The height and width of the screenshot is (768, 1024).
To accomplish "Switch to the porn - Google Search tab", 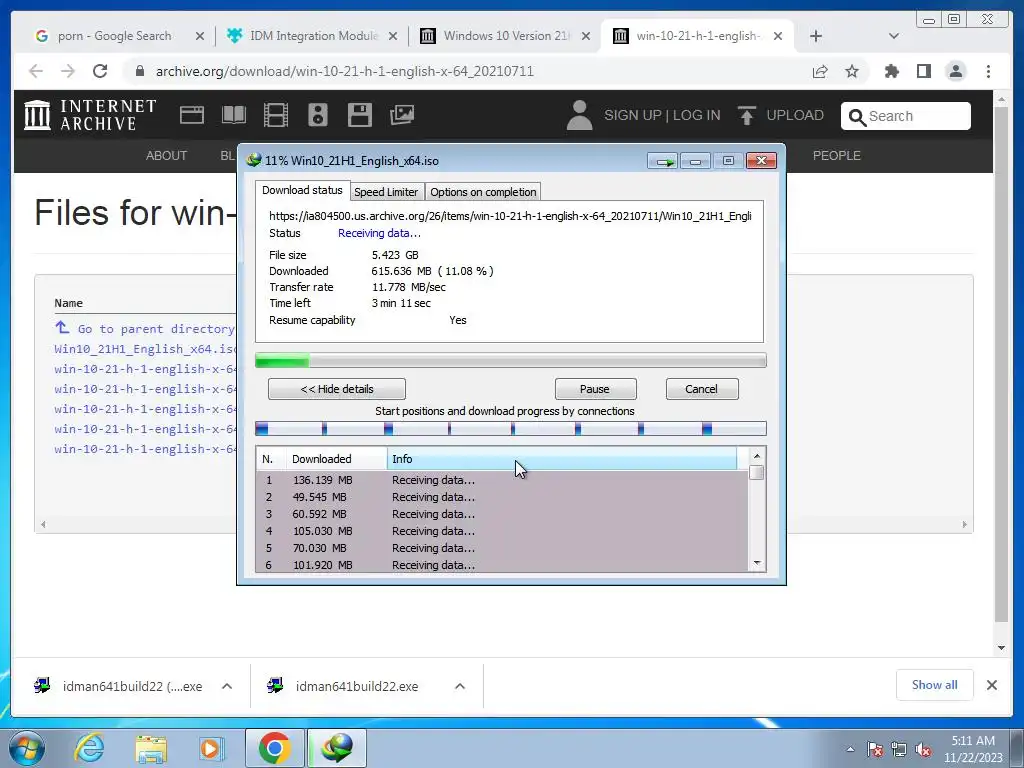I will coord(114,36).
